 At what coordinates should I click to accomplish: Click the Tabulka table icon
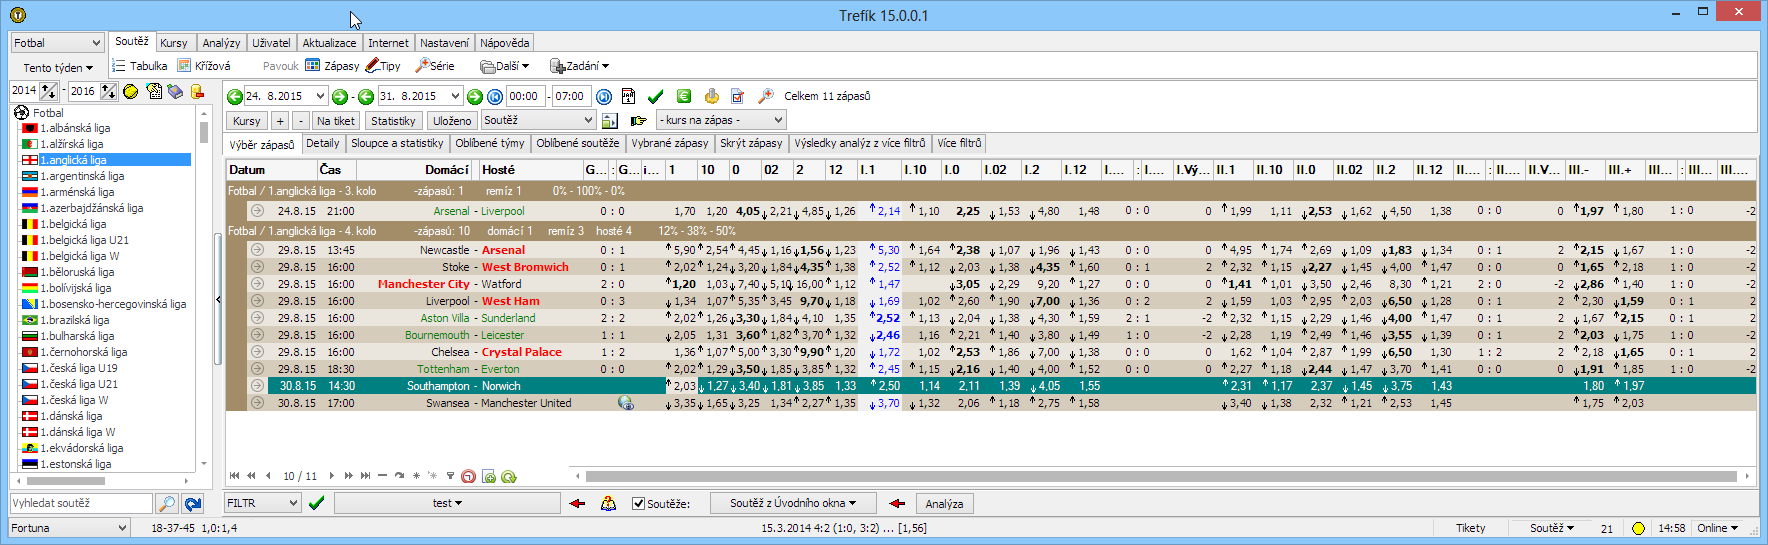tap(119, 66)
